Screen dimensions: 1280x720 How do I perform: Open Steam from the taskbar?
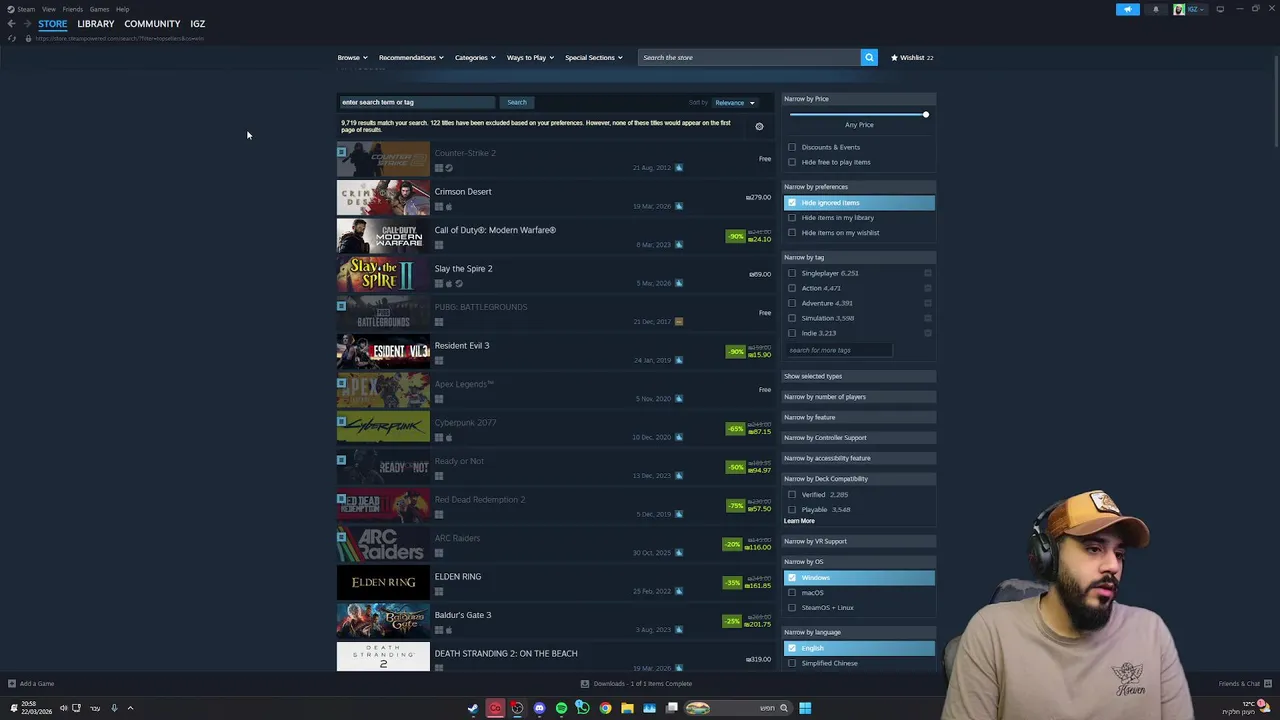click(473, 708)
